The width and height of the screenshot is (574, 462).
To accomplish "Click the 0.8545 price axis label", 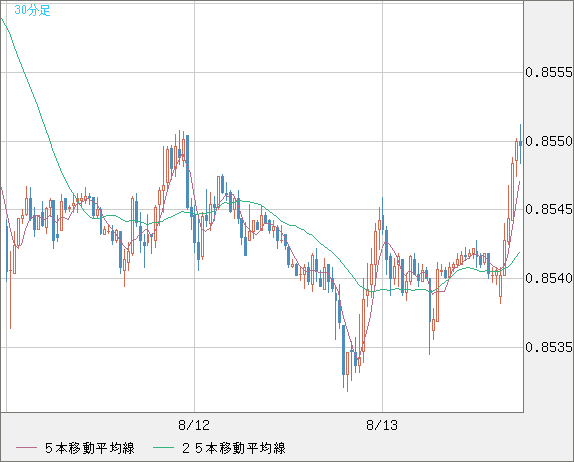I will [x=549, y=210].
